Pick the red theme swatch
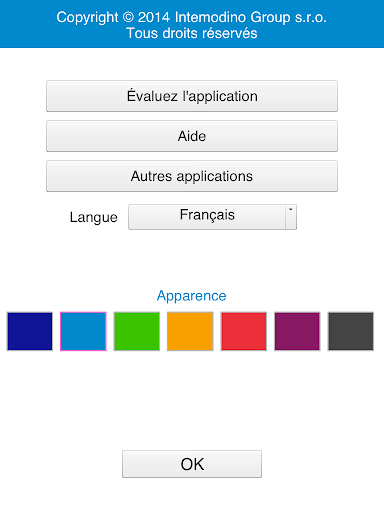The height and width of the screenshot is (512, 384). 244,331
